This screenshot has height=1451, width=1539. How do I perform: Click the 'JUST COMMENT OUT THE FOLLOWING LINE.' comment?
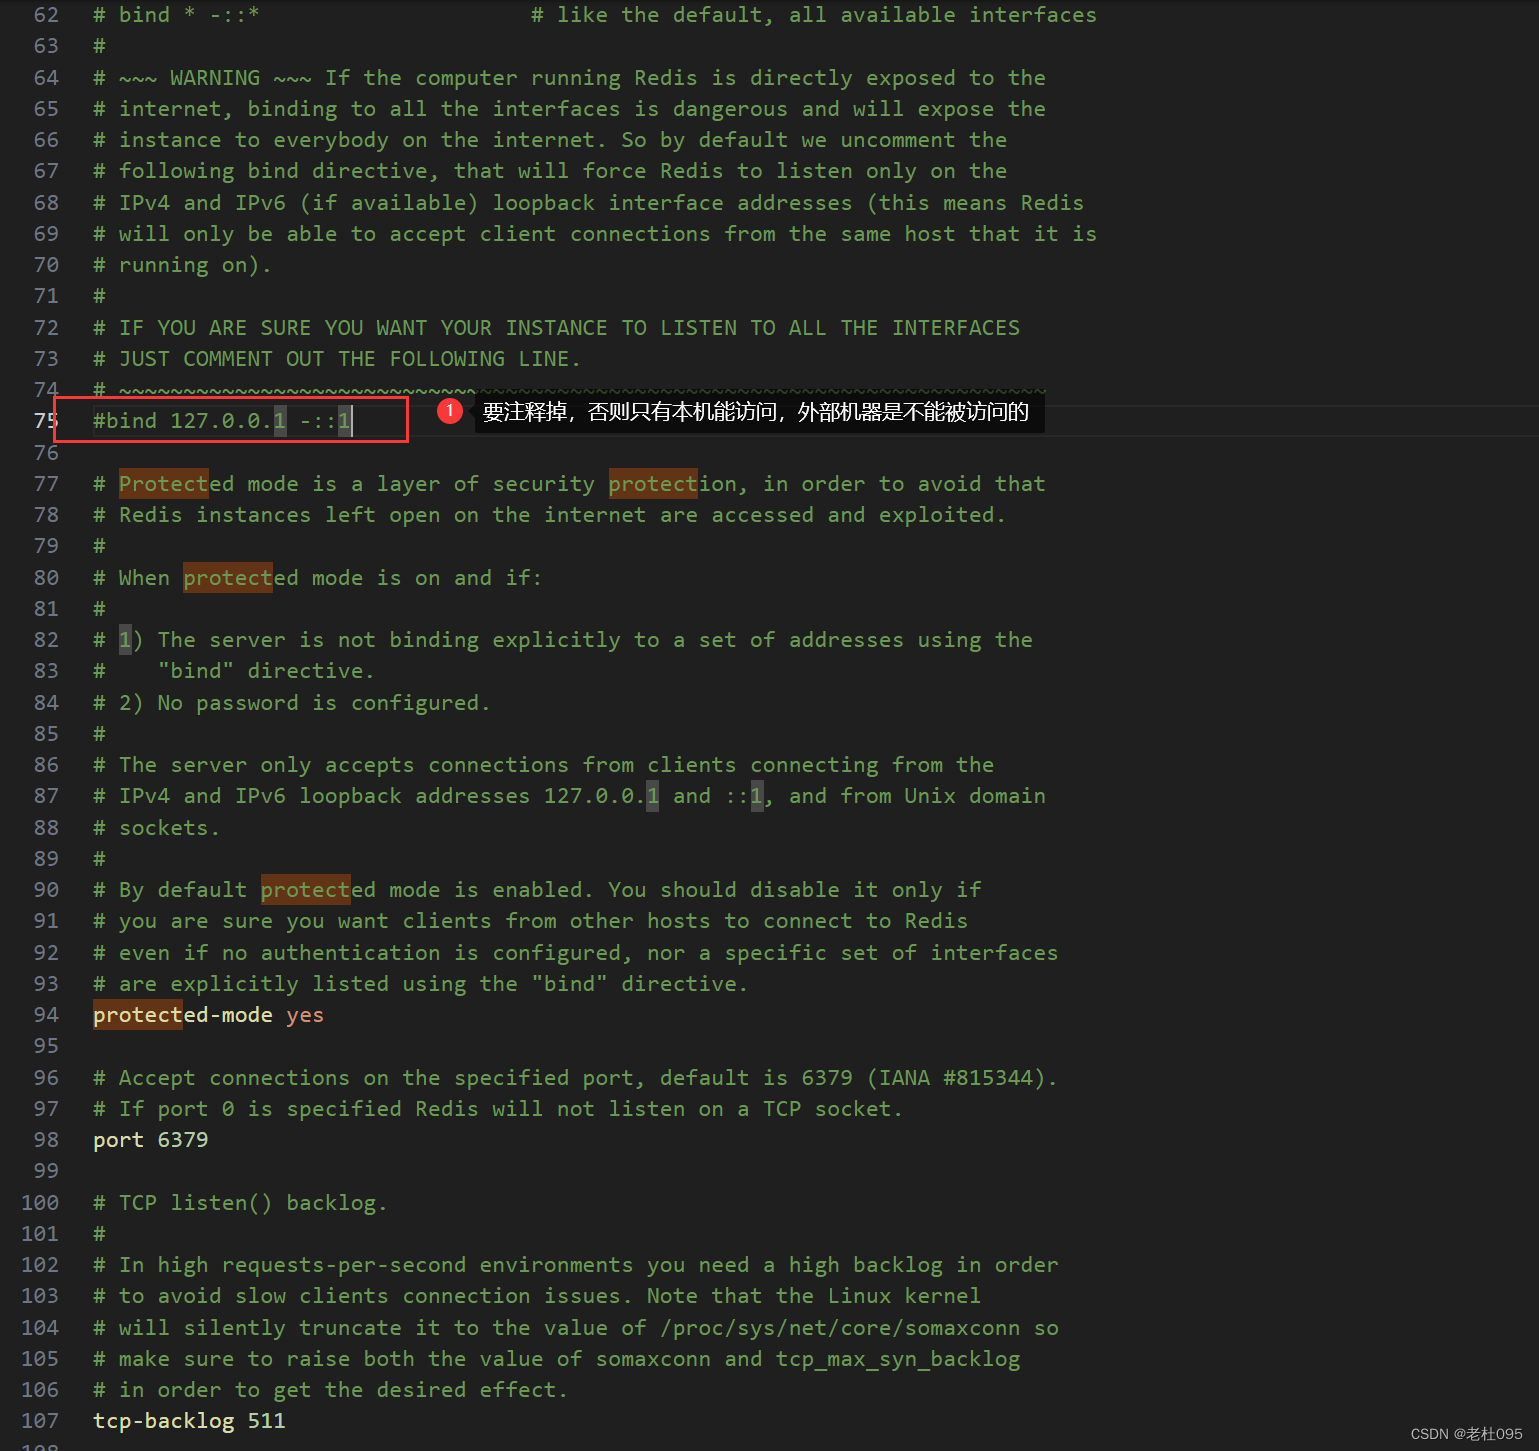tap(337, 359)
